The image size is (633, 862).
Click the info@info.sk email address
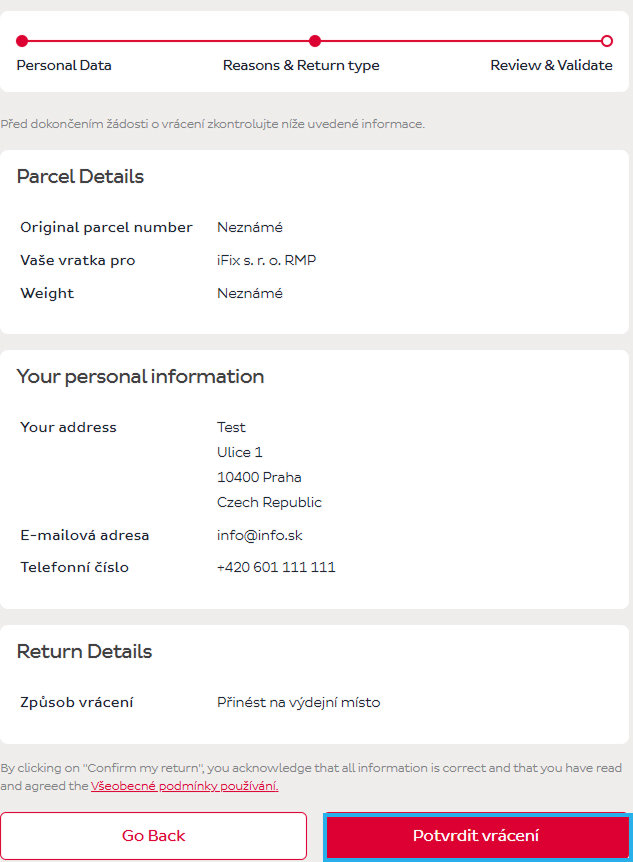259,535
